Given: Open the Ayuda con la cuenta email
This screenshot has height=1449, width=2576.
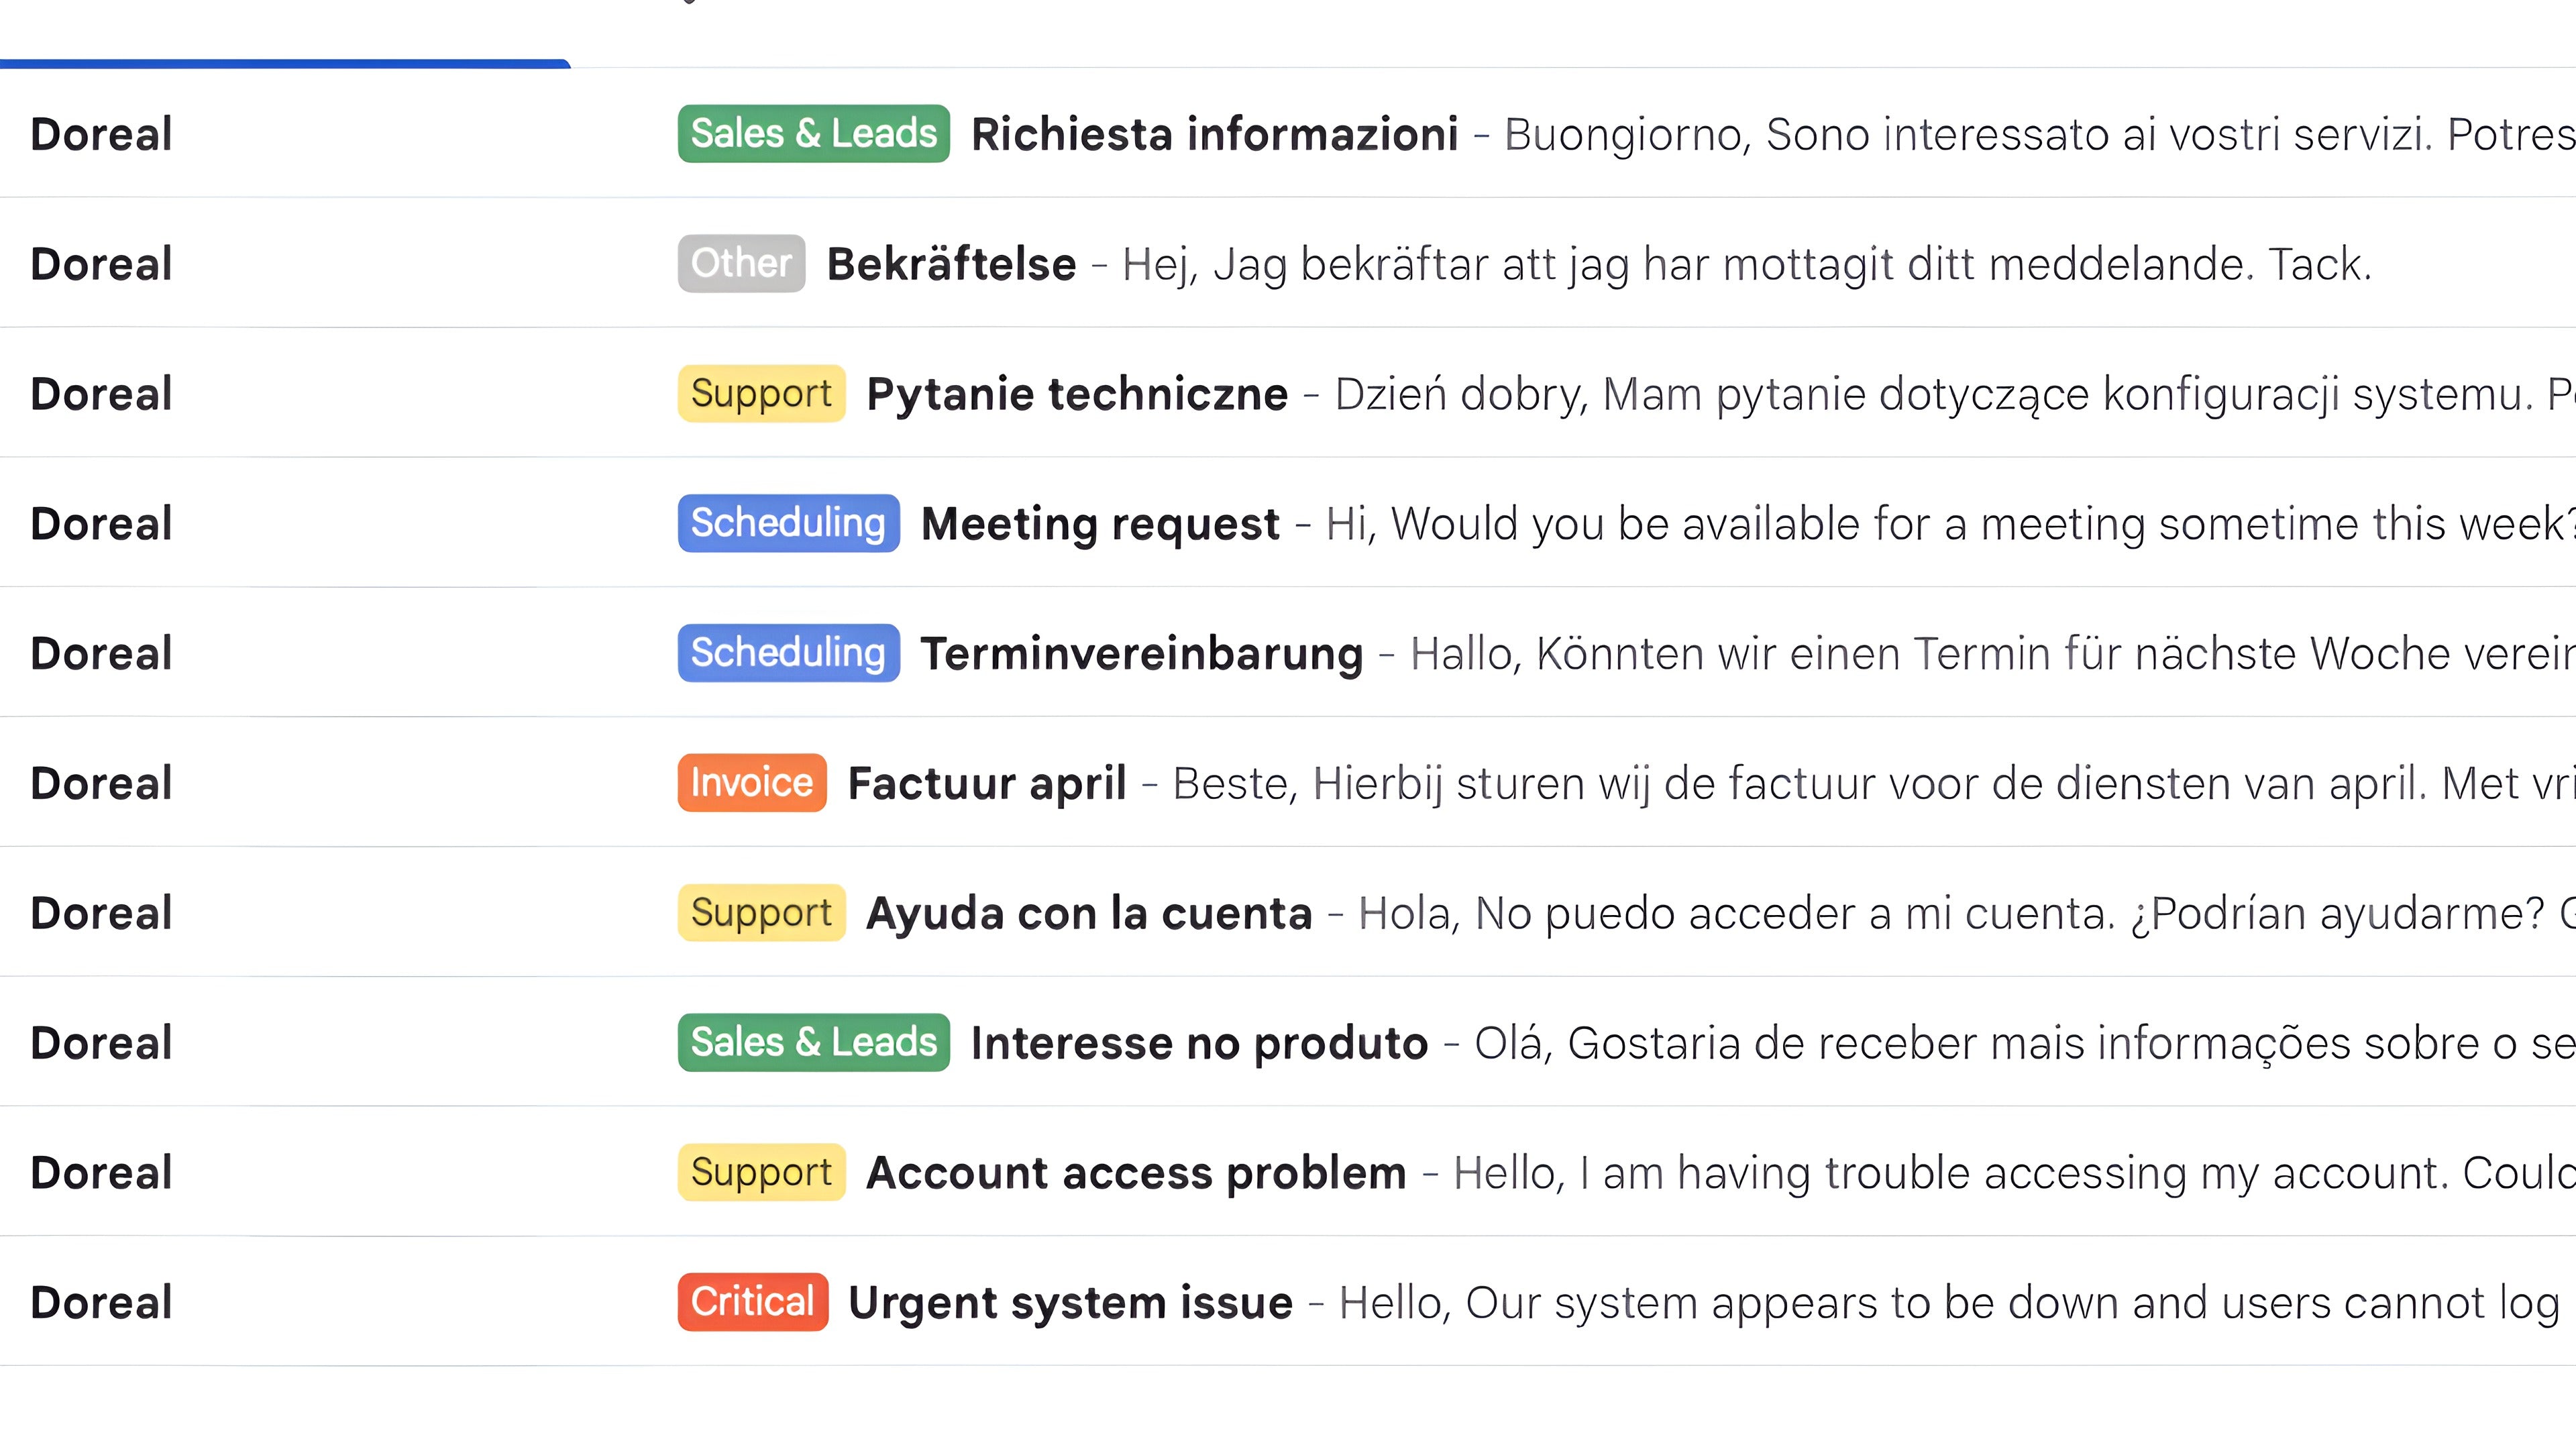Looking at the screenshot, I should point(1089,913).
